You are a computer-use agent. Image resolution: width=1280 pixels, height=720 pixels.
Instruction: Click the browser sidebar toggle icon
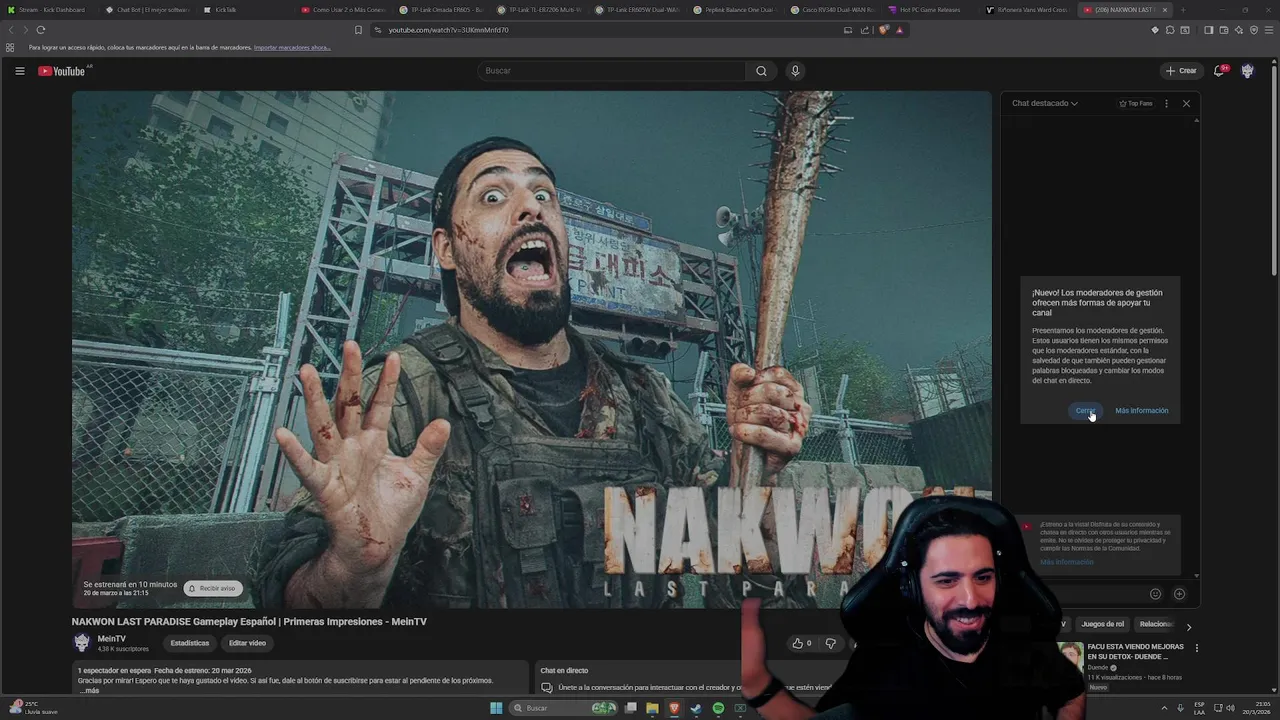1208,30
